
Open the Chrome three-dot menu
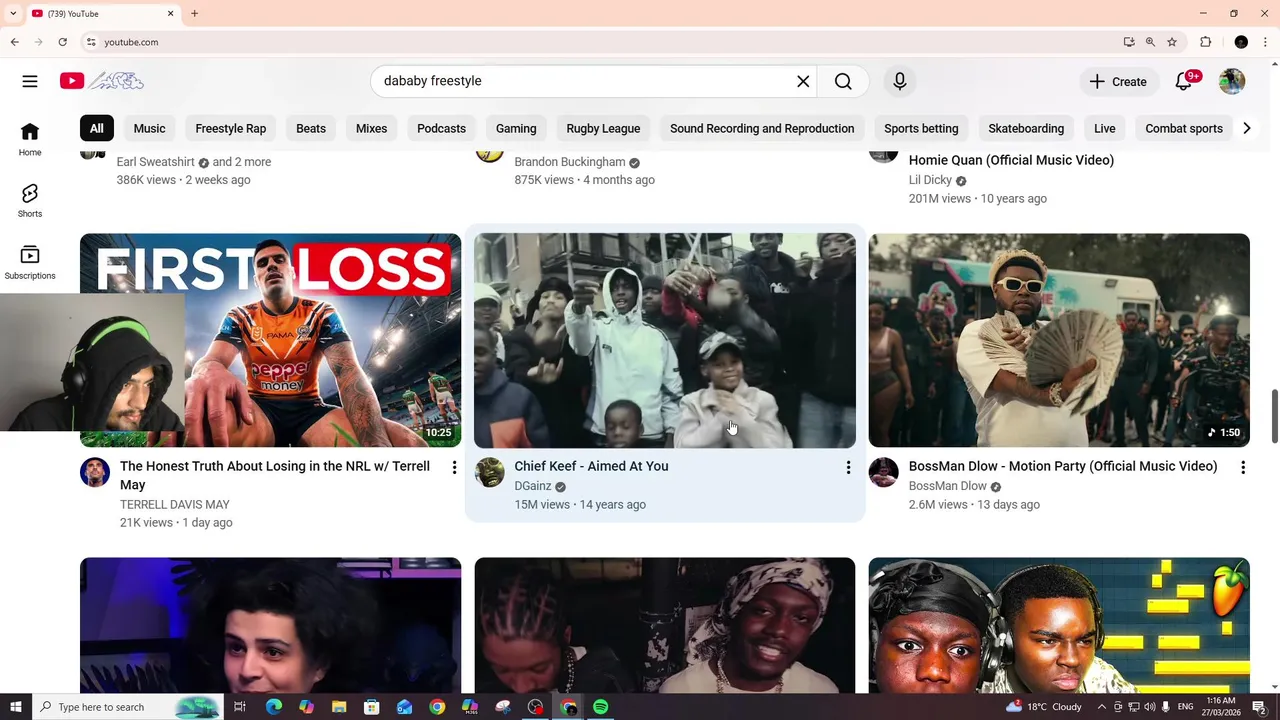click(1266, 42)
